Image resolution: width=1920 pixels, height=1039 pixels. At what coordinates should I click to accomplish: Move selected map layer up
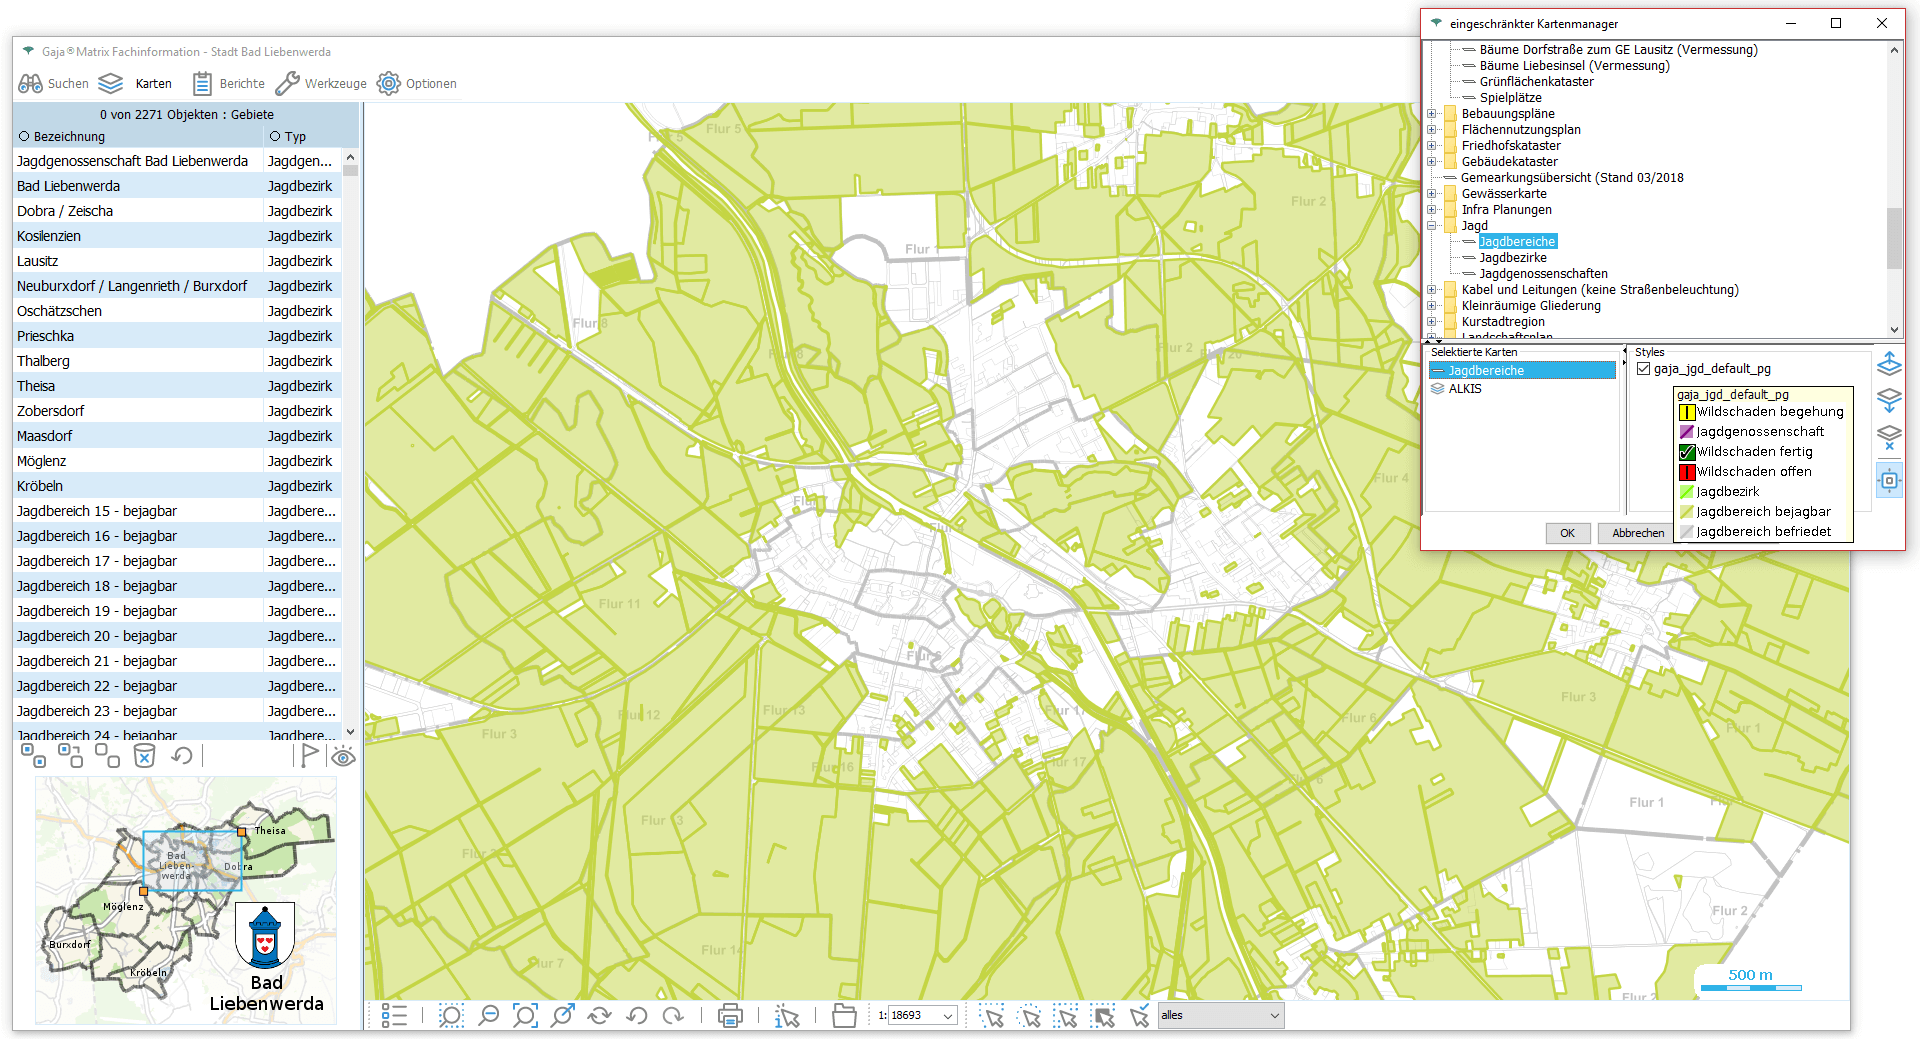pyautogui.click(x=1889, y=363)
